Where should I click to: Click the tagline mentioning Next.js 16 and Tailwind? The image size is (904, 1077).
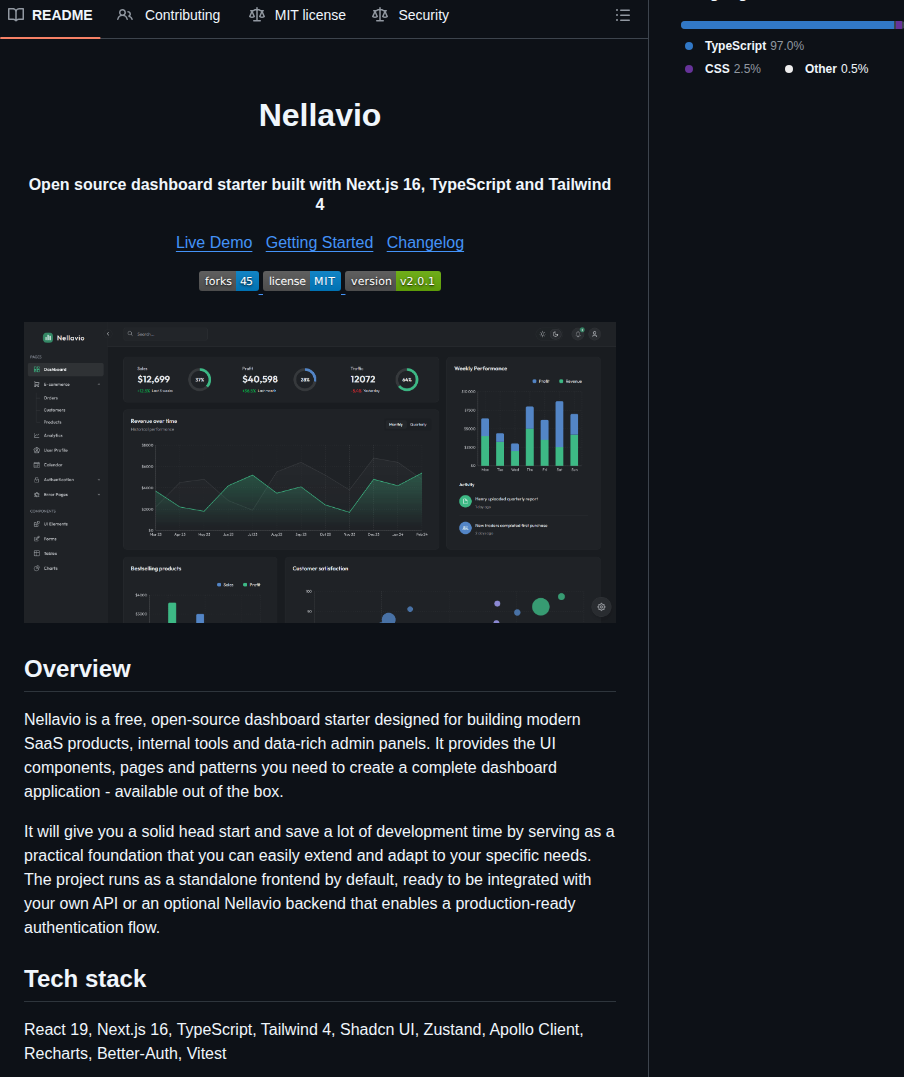point(320,194)
